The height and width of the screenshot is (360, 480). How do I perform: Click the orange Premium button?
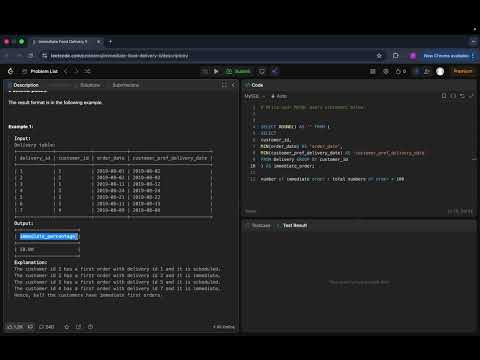(x=463, y=71)
